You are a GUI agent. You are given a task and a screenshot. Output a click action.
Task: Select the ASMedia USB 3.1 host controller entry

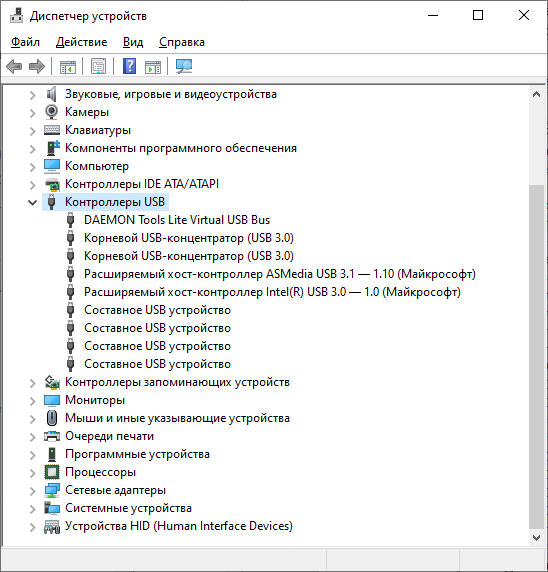(x=280, y=274)
